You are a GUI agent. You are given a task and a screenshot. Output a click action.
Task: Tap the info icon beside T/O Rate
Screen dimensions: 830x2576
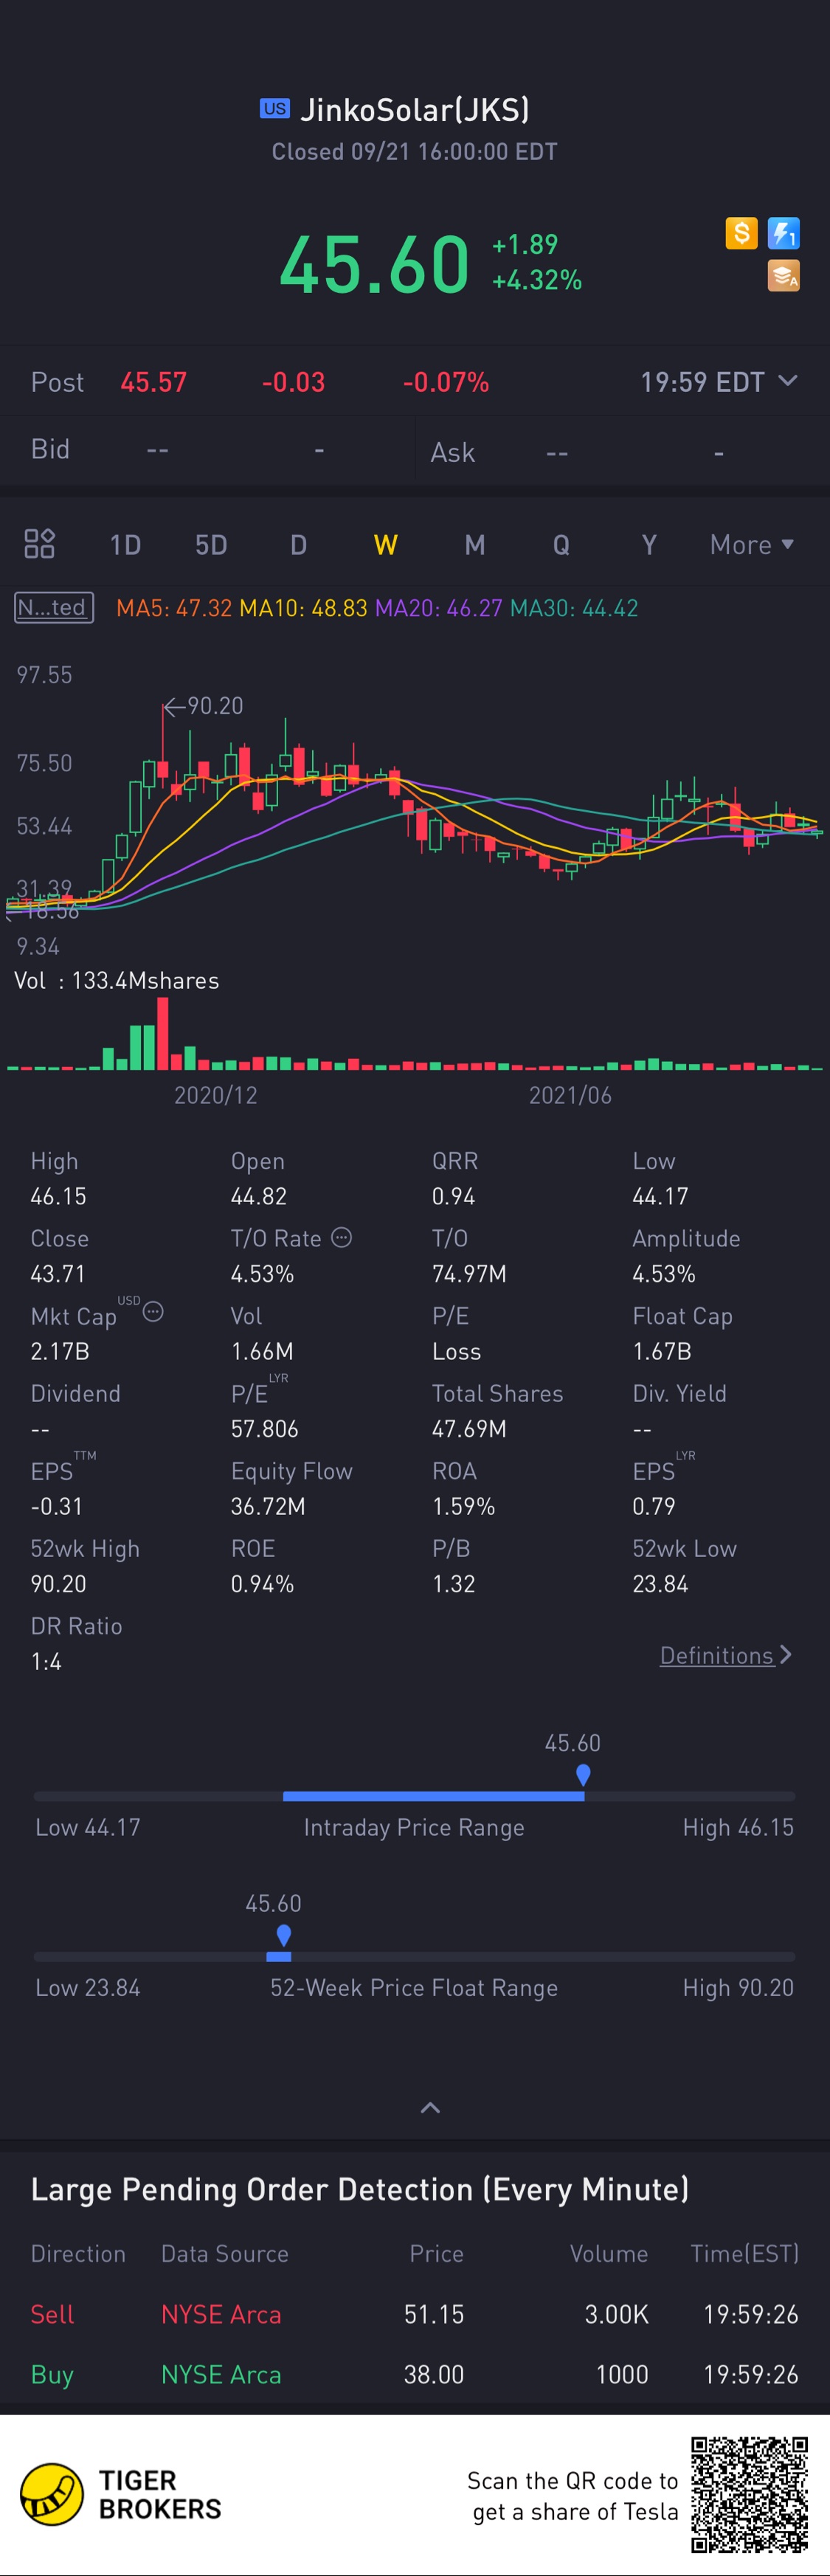point(342,1237)
